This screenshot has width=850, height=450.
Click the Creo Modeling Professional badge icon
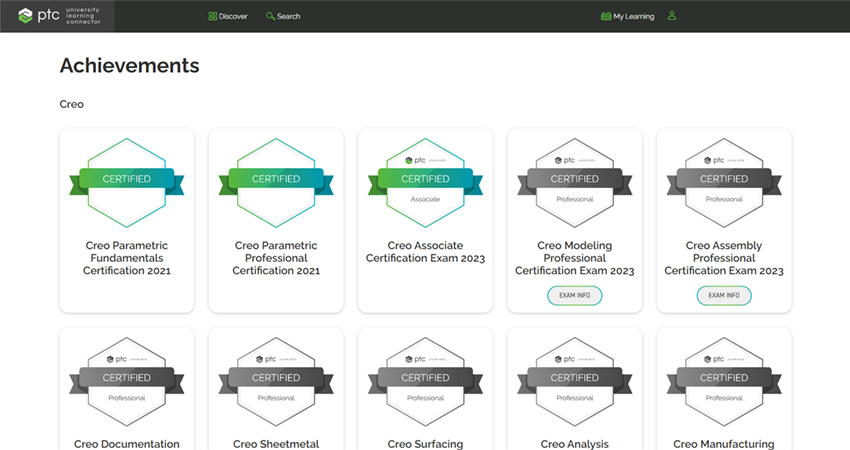pos(574,181)
